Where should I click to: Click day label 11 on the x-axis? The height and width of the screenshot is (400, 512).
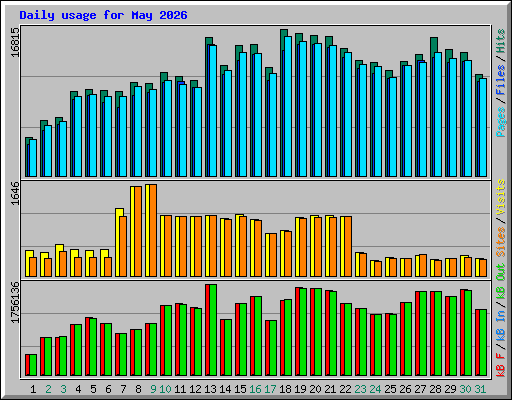coord(180,389)
